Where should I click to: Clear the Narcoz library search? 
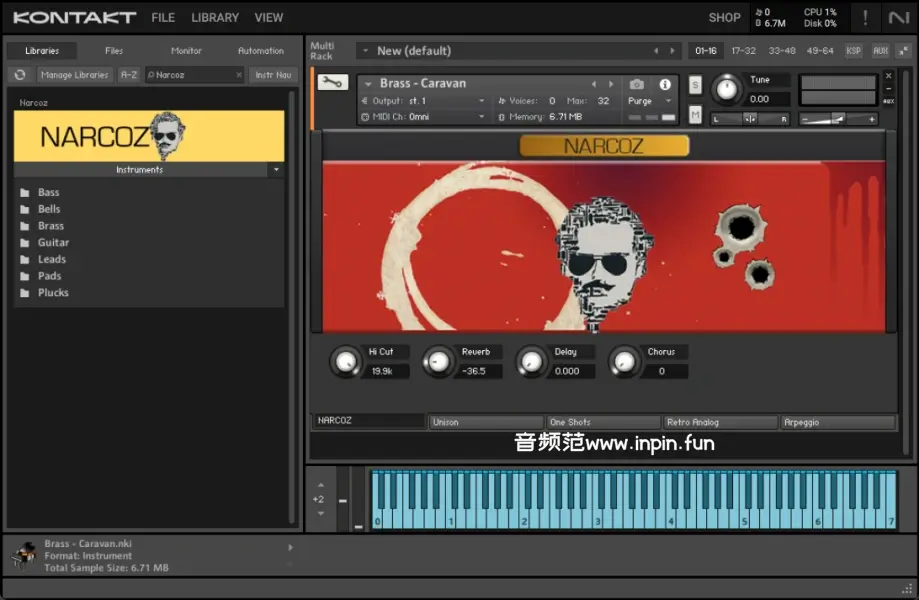coord(239,74)
